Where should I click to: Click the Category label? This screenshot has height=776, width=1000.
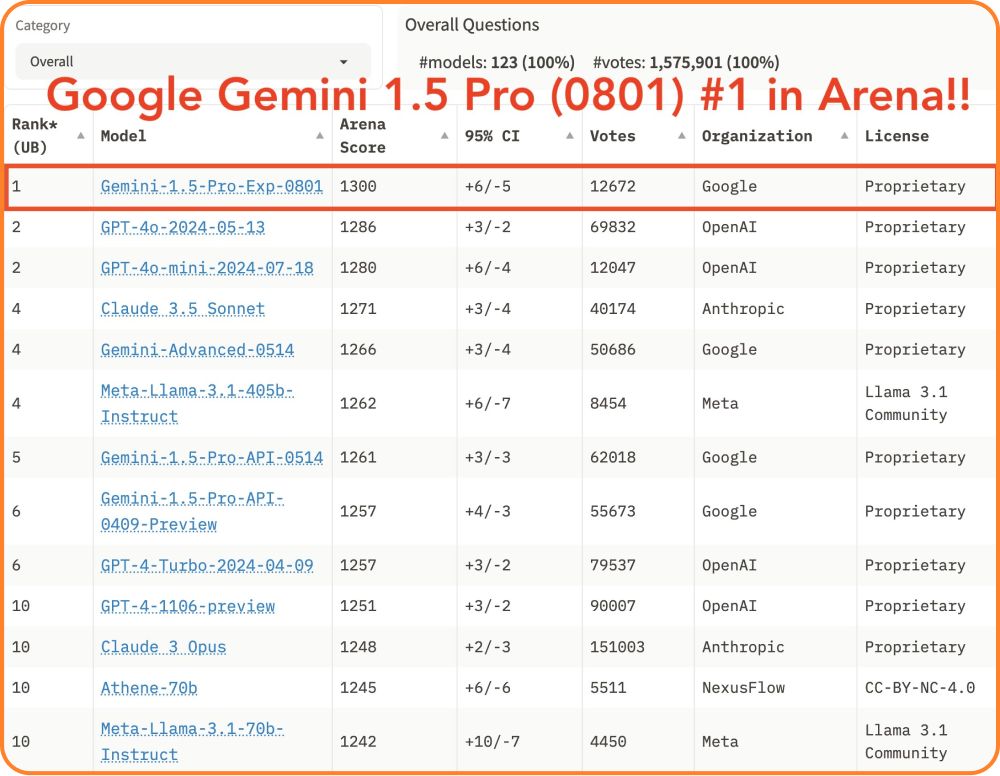point(43,26)
